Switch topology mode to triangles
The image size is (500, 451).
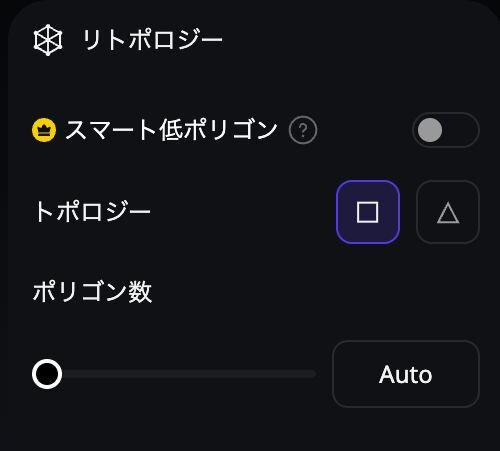click(448, 212)
